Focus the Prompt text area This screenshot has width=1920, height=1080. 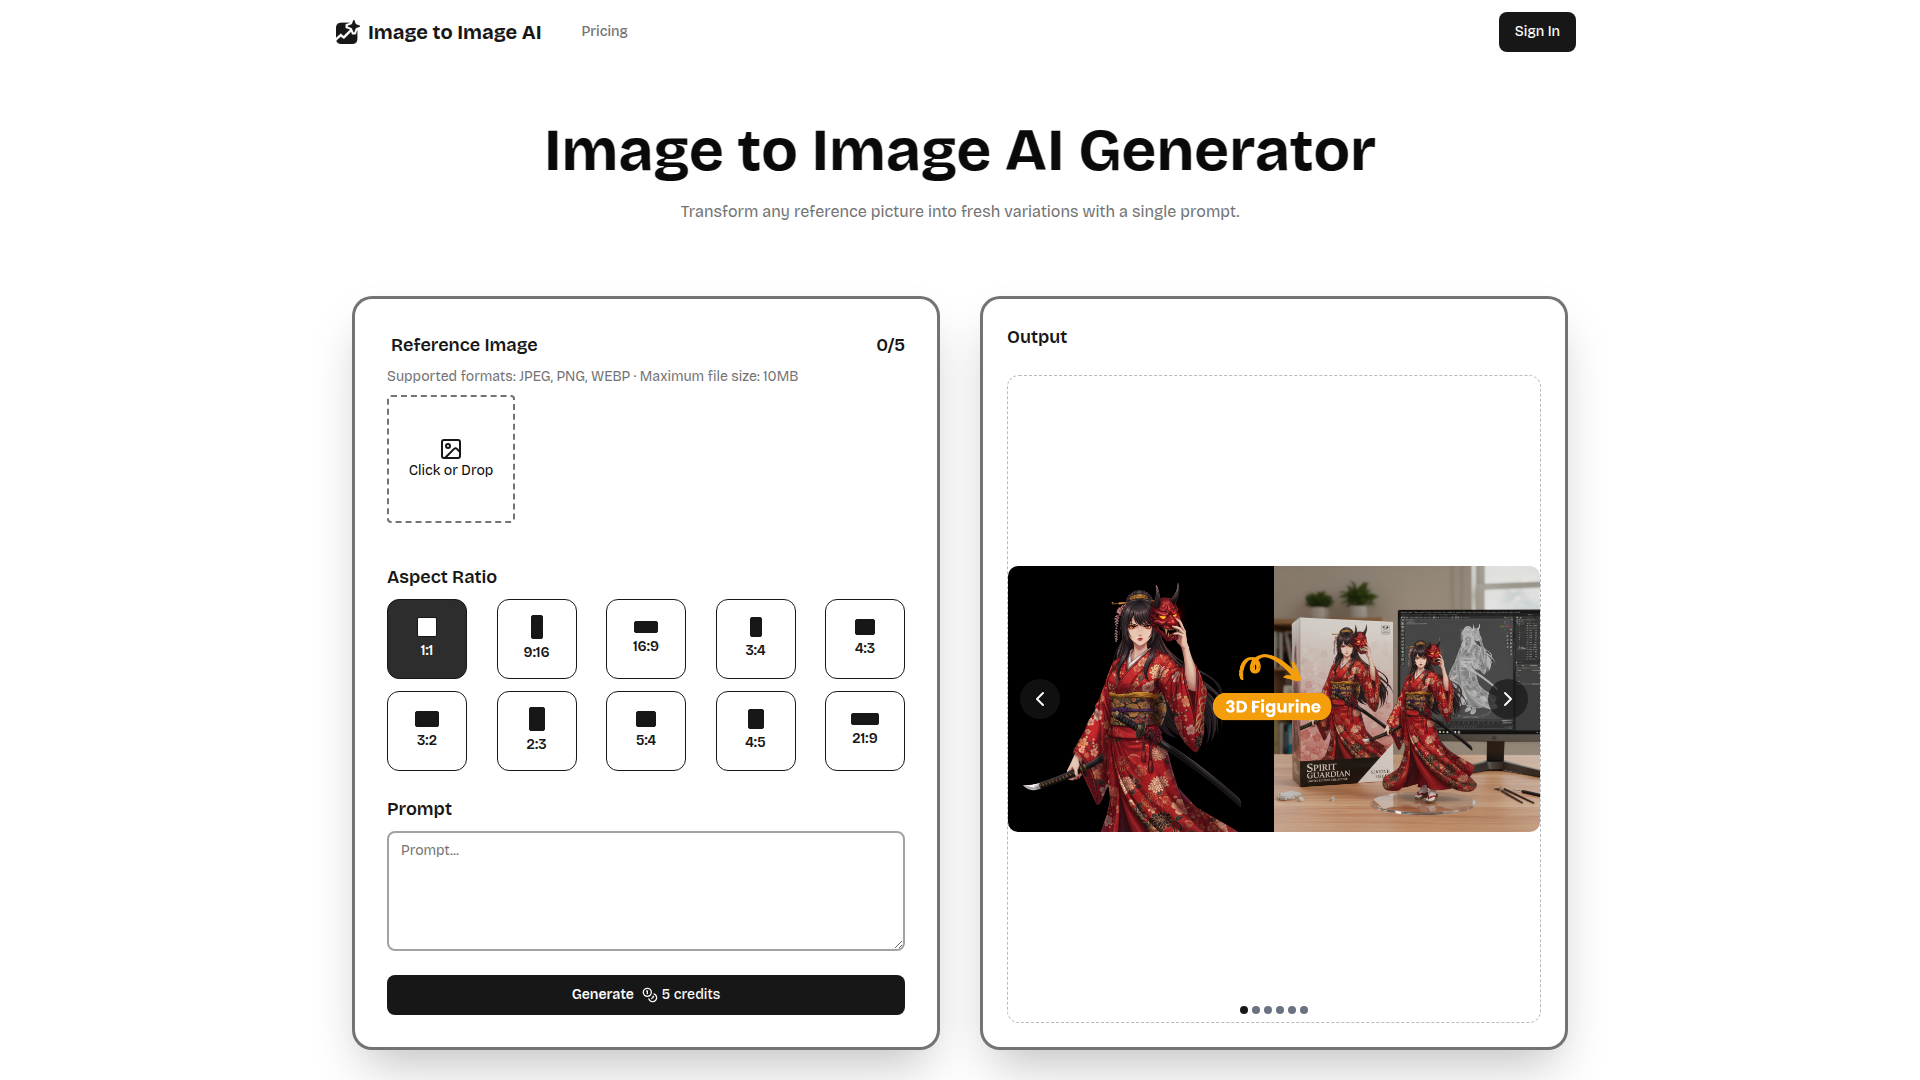pyautogui.click(x=646, y=891)
